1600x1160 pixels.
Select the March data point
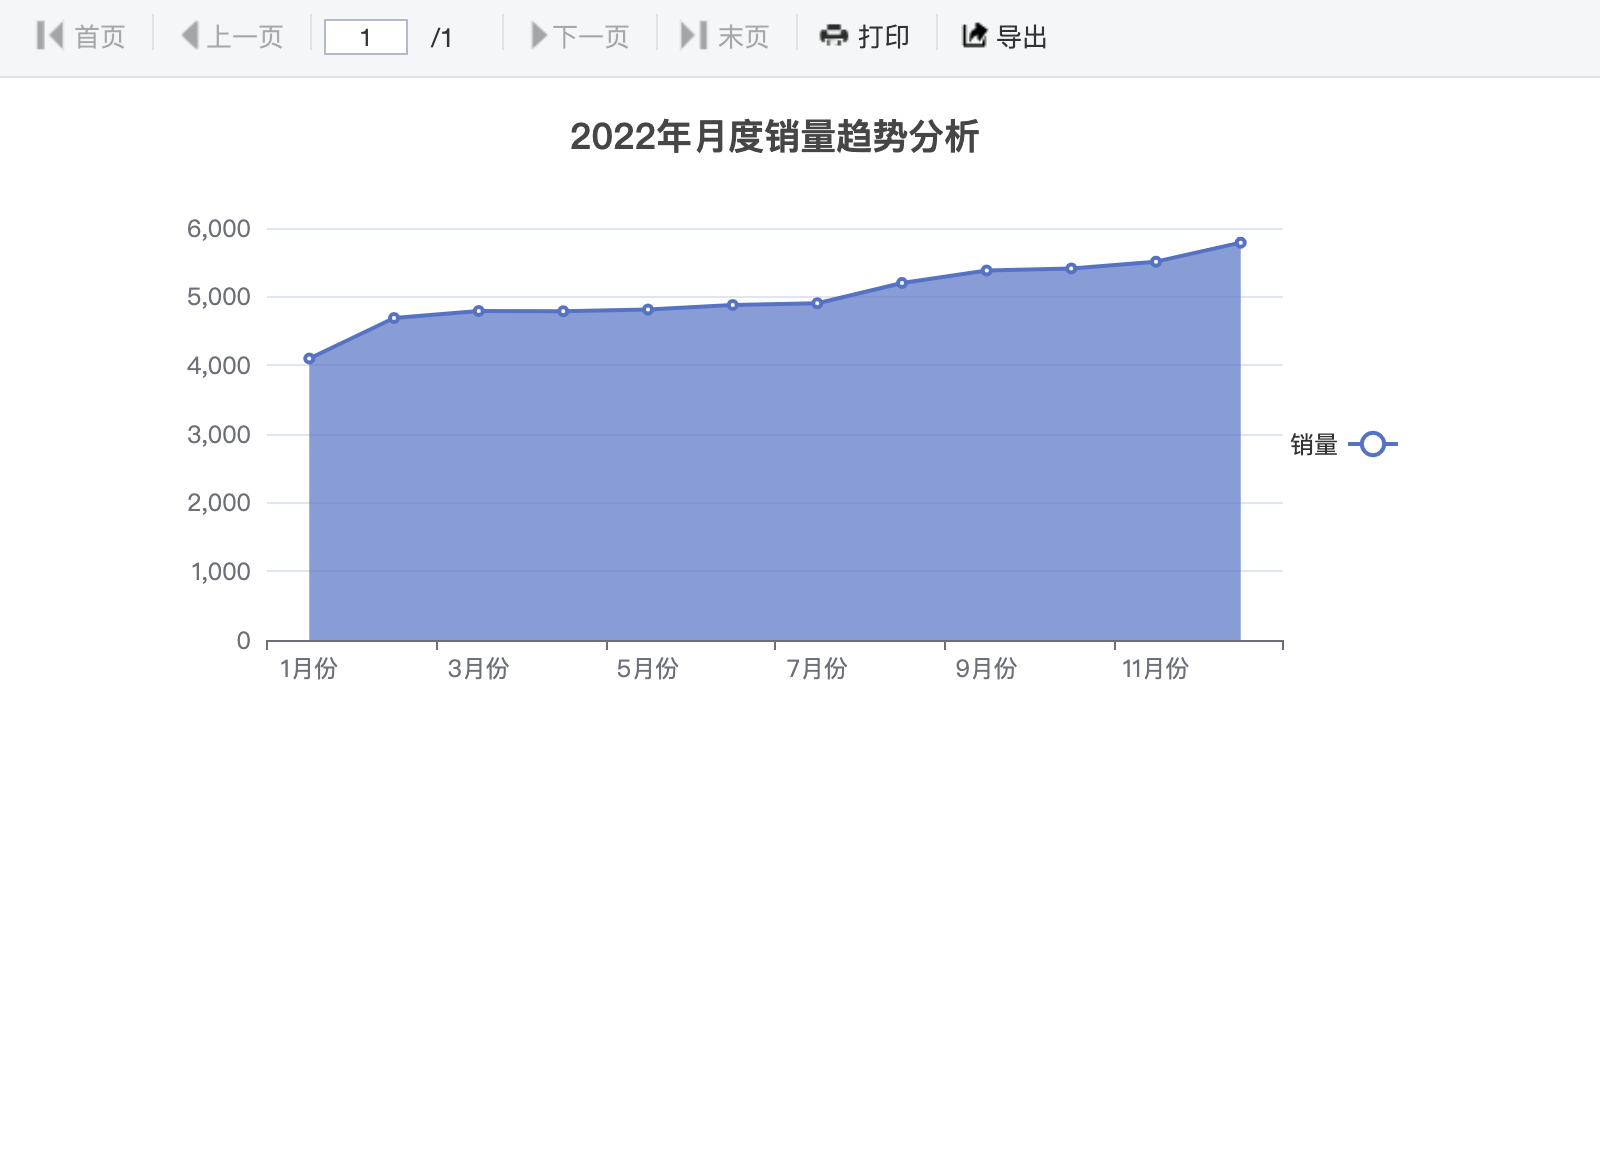tap(479, 311)
